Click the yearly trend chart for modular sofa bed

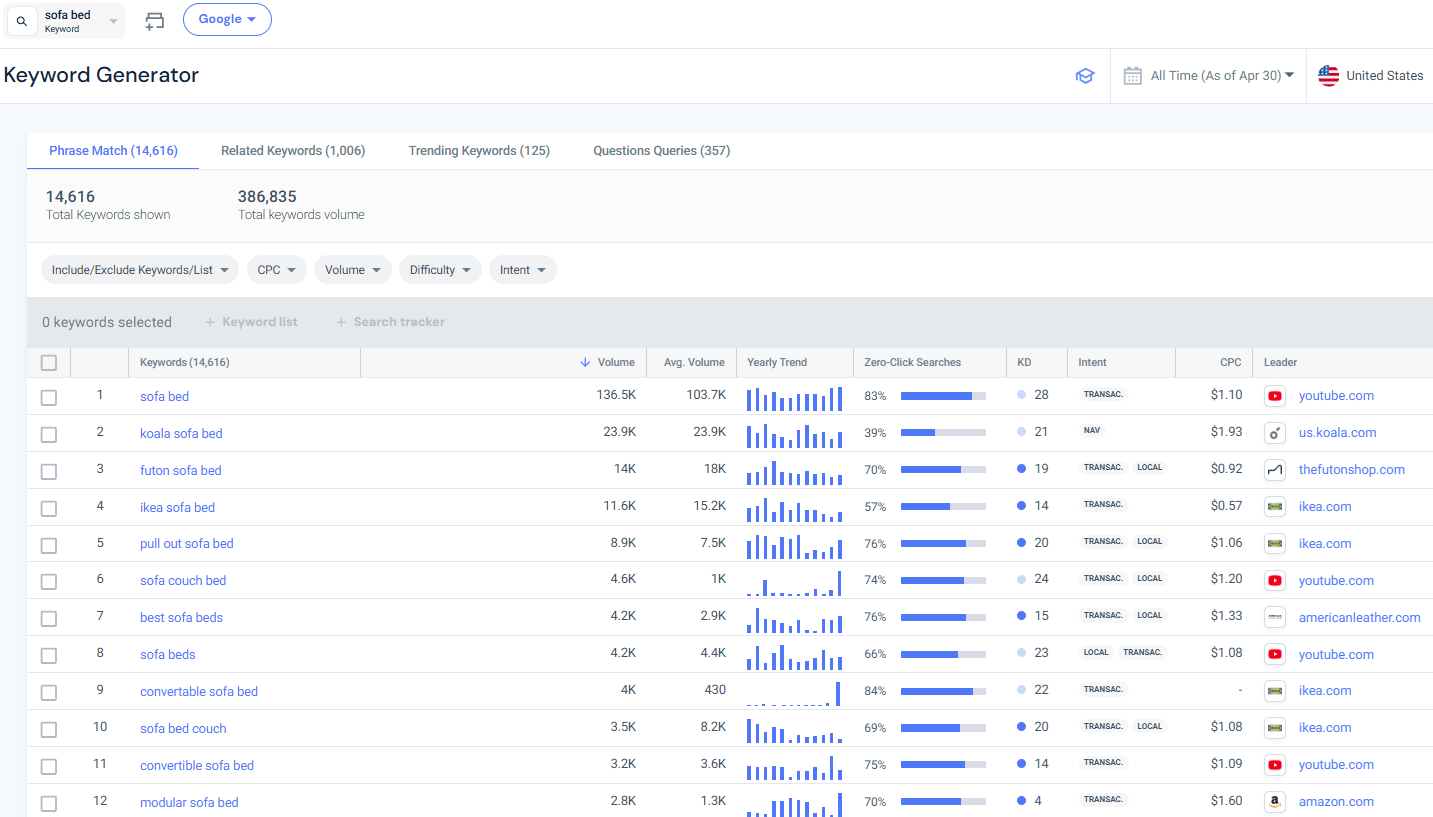point(795,804)
